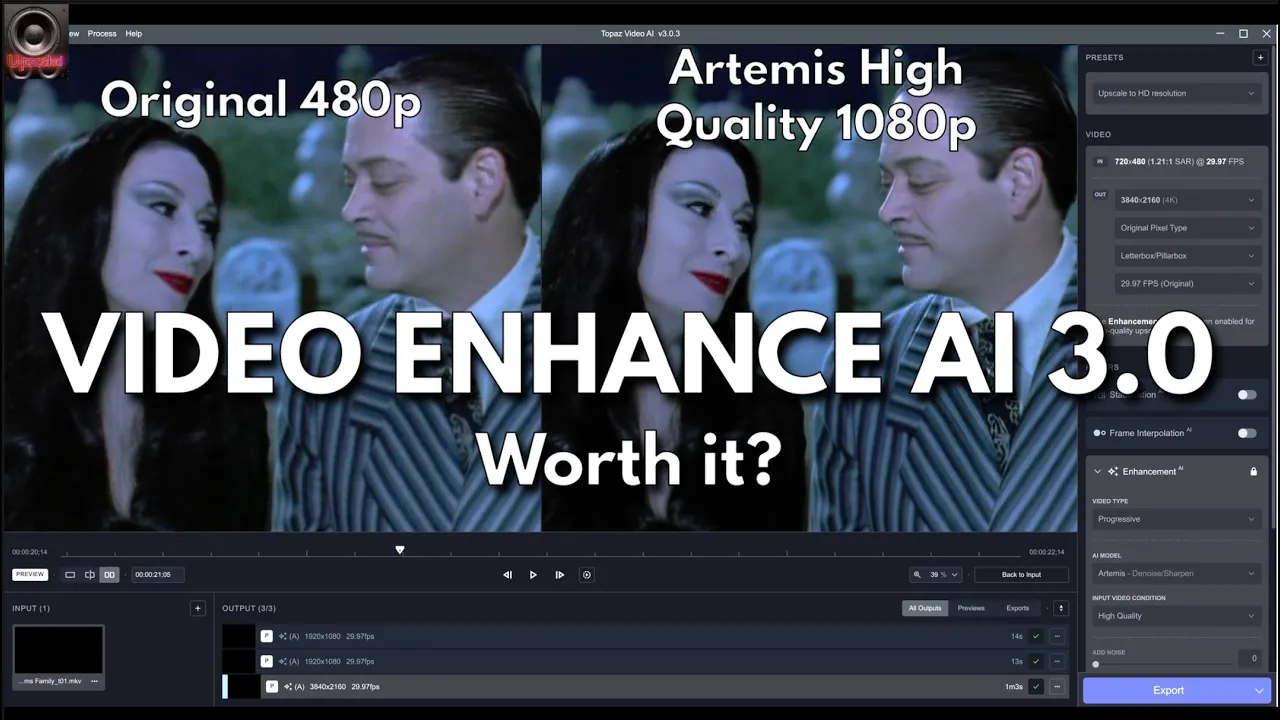This screenshot has height=720, width=1280.
Task: Open options for ms Family_t01.mkv
Action: click(94, 681)
